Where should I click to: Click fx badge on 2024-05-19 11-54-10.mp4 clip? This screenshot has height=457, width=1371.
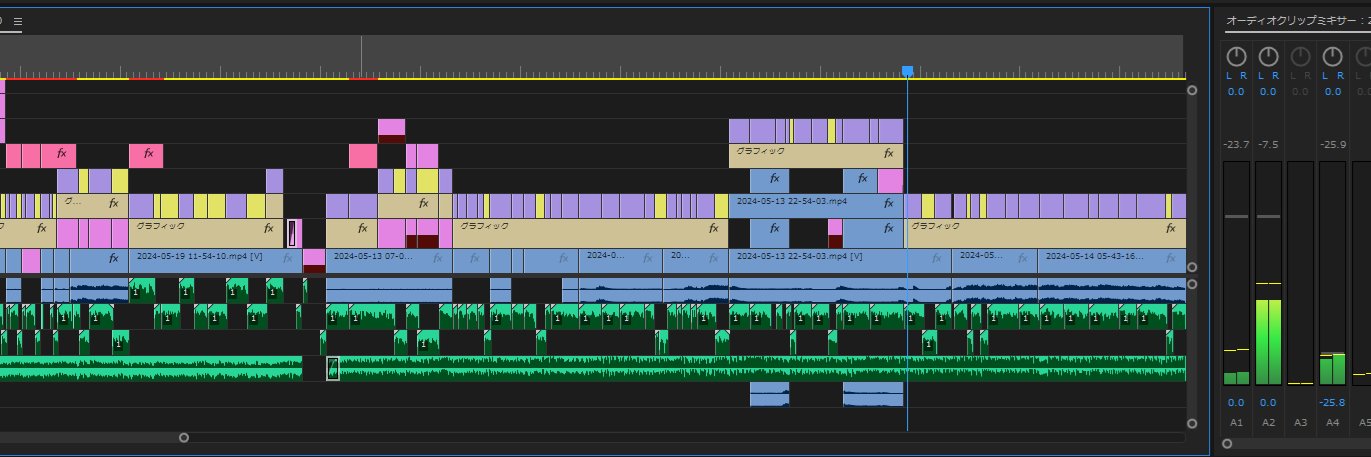(287, 258)
